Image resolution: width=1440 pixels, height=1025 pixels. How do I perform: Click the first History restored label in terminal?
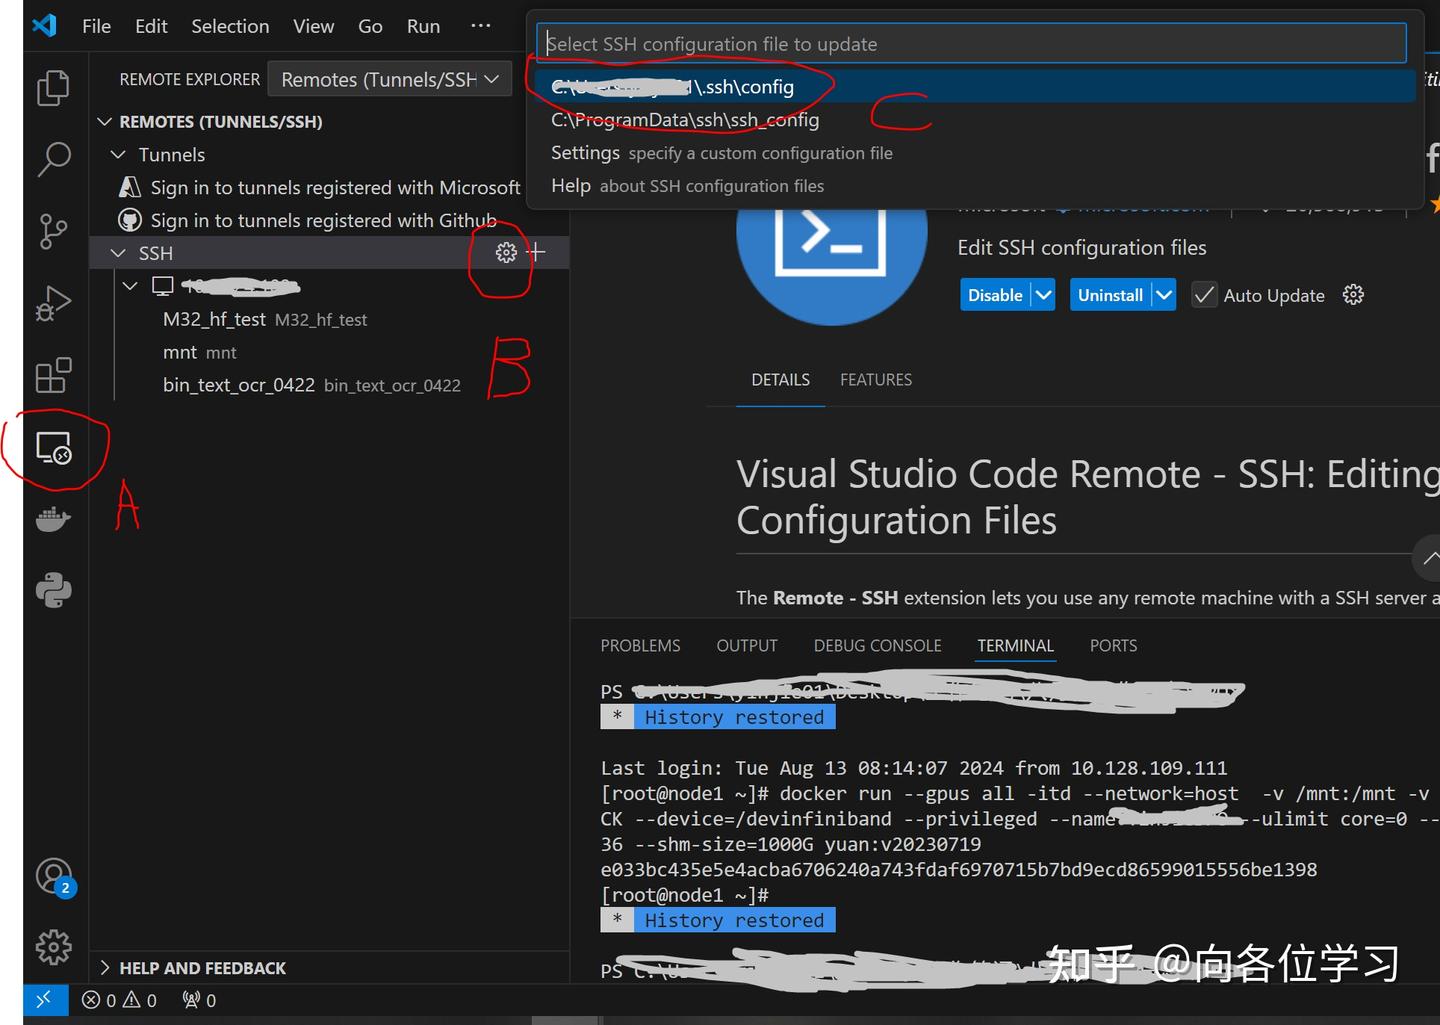[x=734, y=717]
